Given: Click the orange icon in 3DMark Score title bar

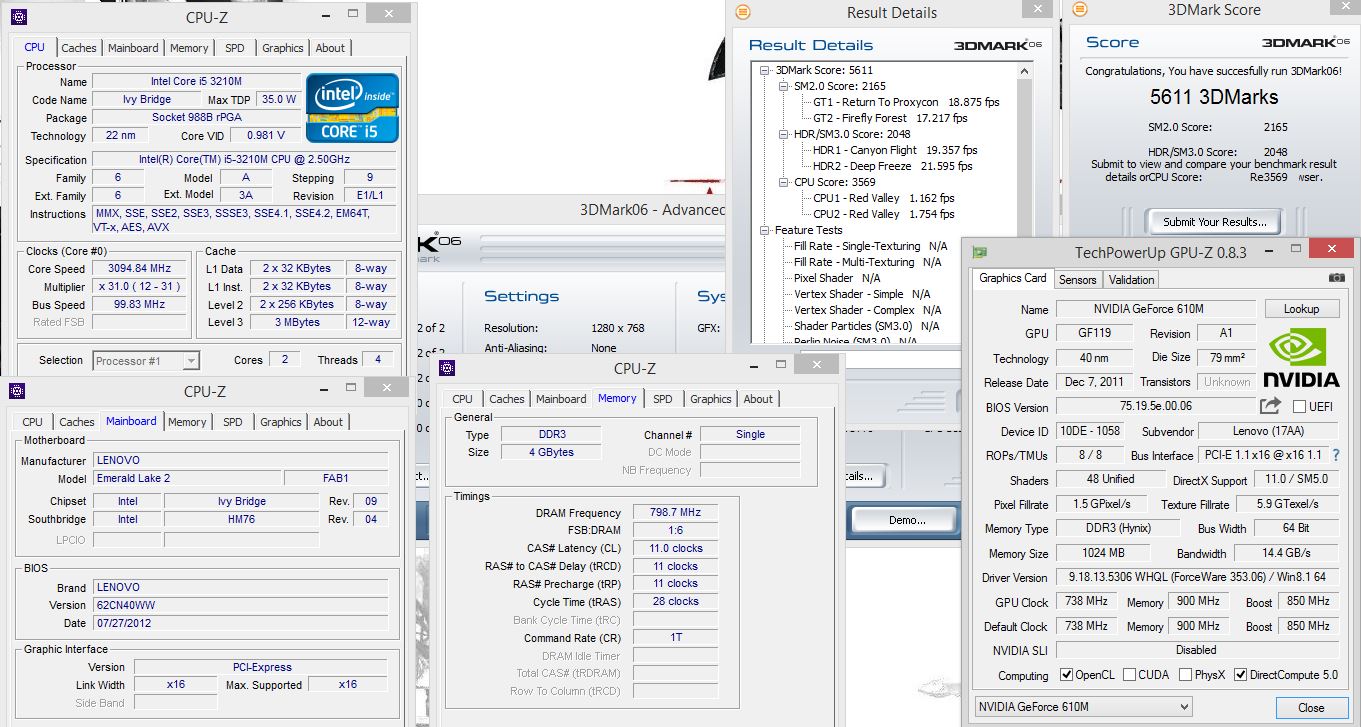Looking at the screenshot, I should (x=1079, y=10).
